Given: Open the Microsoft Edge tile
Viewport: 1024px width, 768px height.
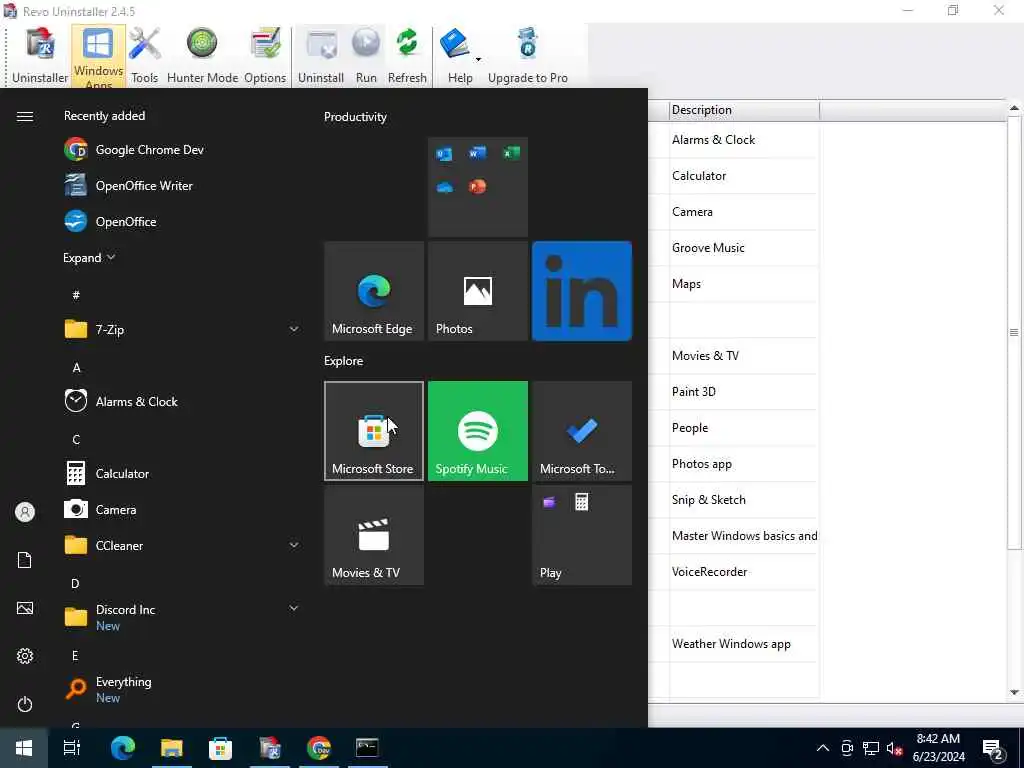Looking at the screenshot, I should coord(374,291).
